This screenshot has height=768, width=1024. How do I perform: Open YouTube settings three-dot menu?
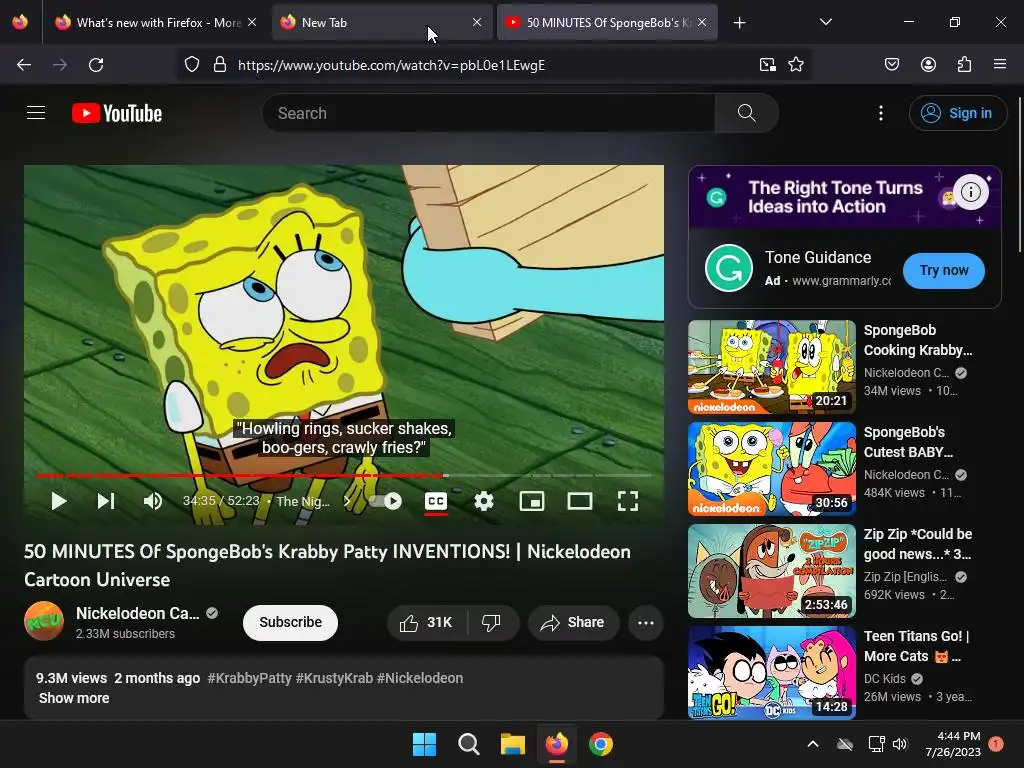click(881, 113)
